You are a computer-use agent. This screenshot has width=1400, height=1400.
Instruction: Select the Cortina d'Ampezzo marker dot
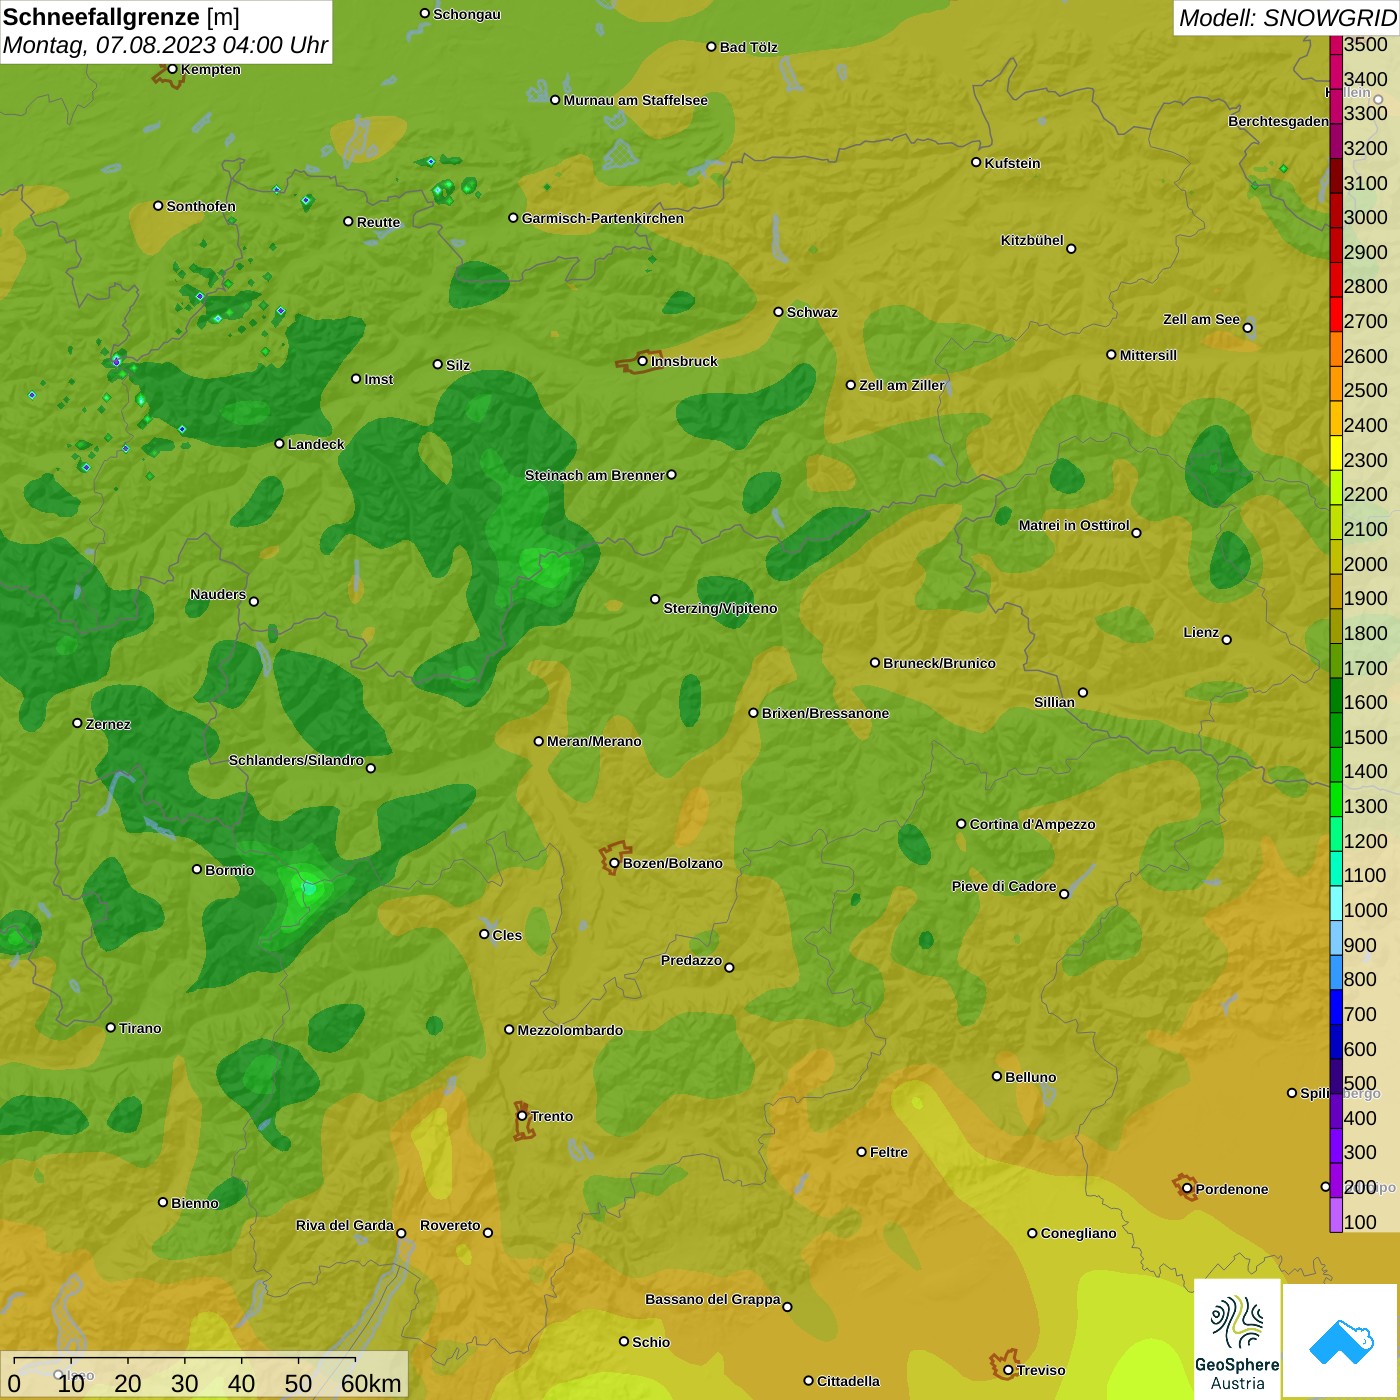pyautogui.click(x=961, y=824)
